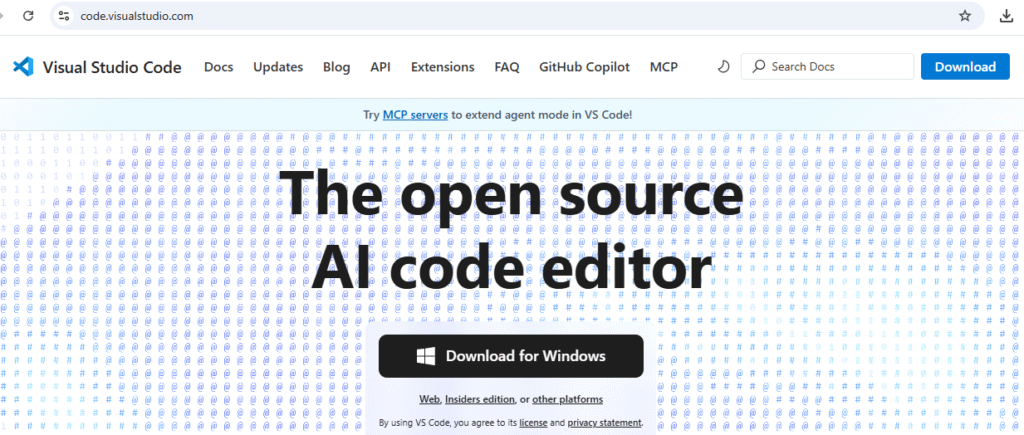Open the GitHub Copilot page
This screenshot has height=435, width=1024.
click(584, 67)
